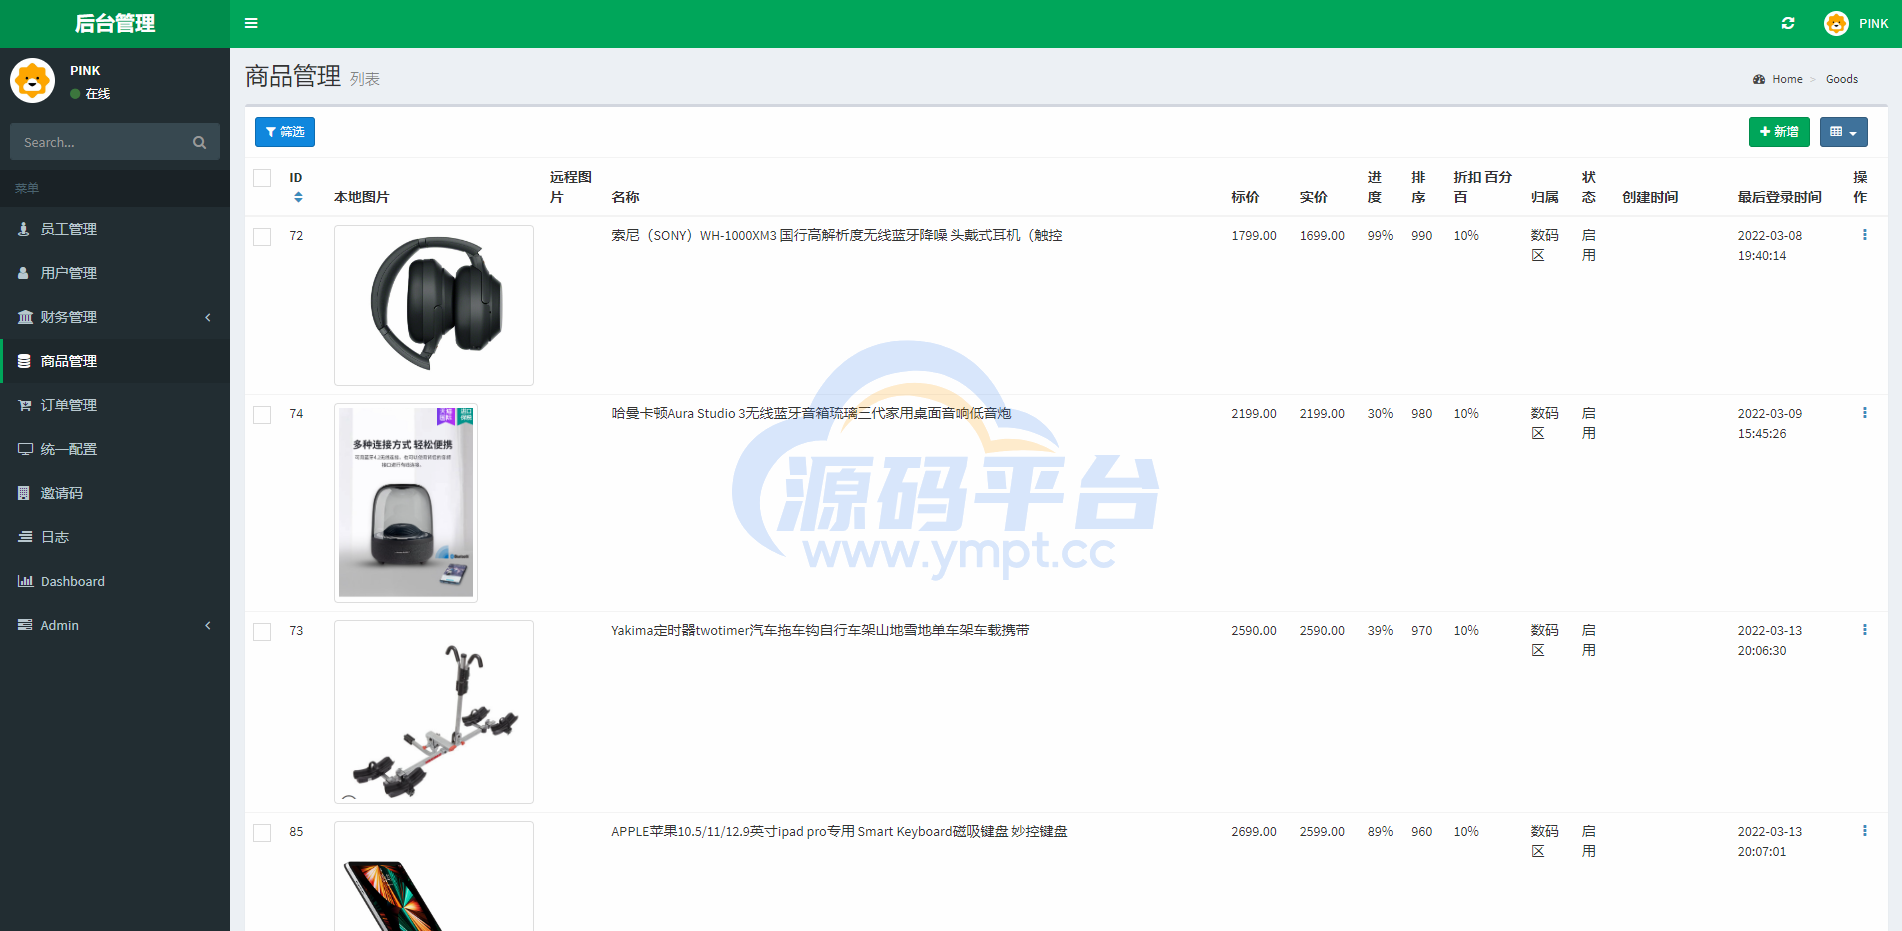1902x931 pixels.
Task: Go to Home breadcrumb link
Action: (1787, 79)
